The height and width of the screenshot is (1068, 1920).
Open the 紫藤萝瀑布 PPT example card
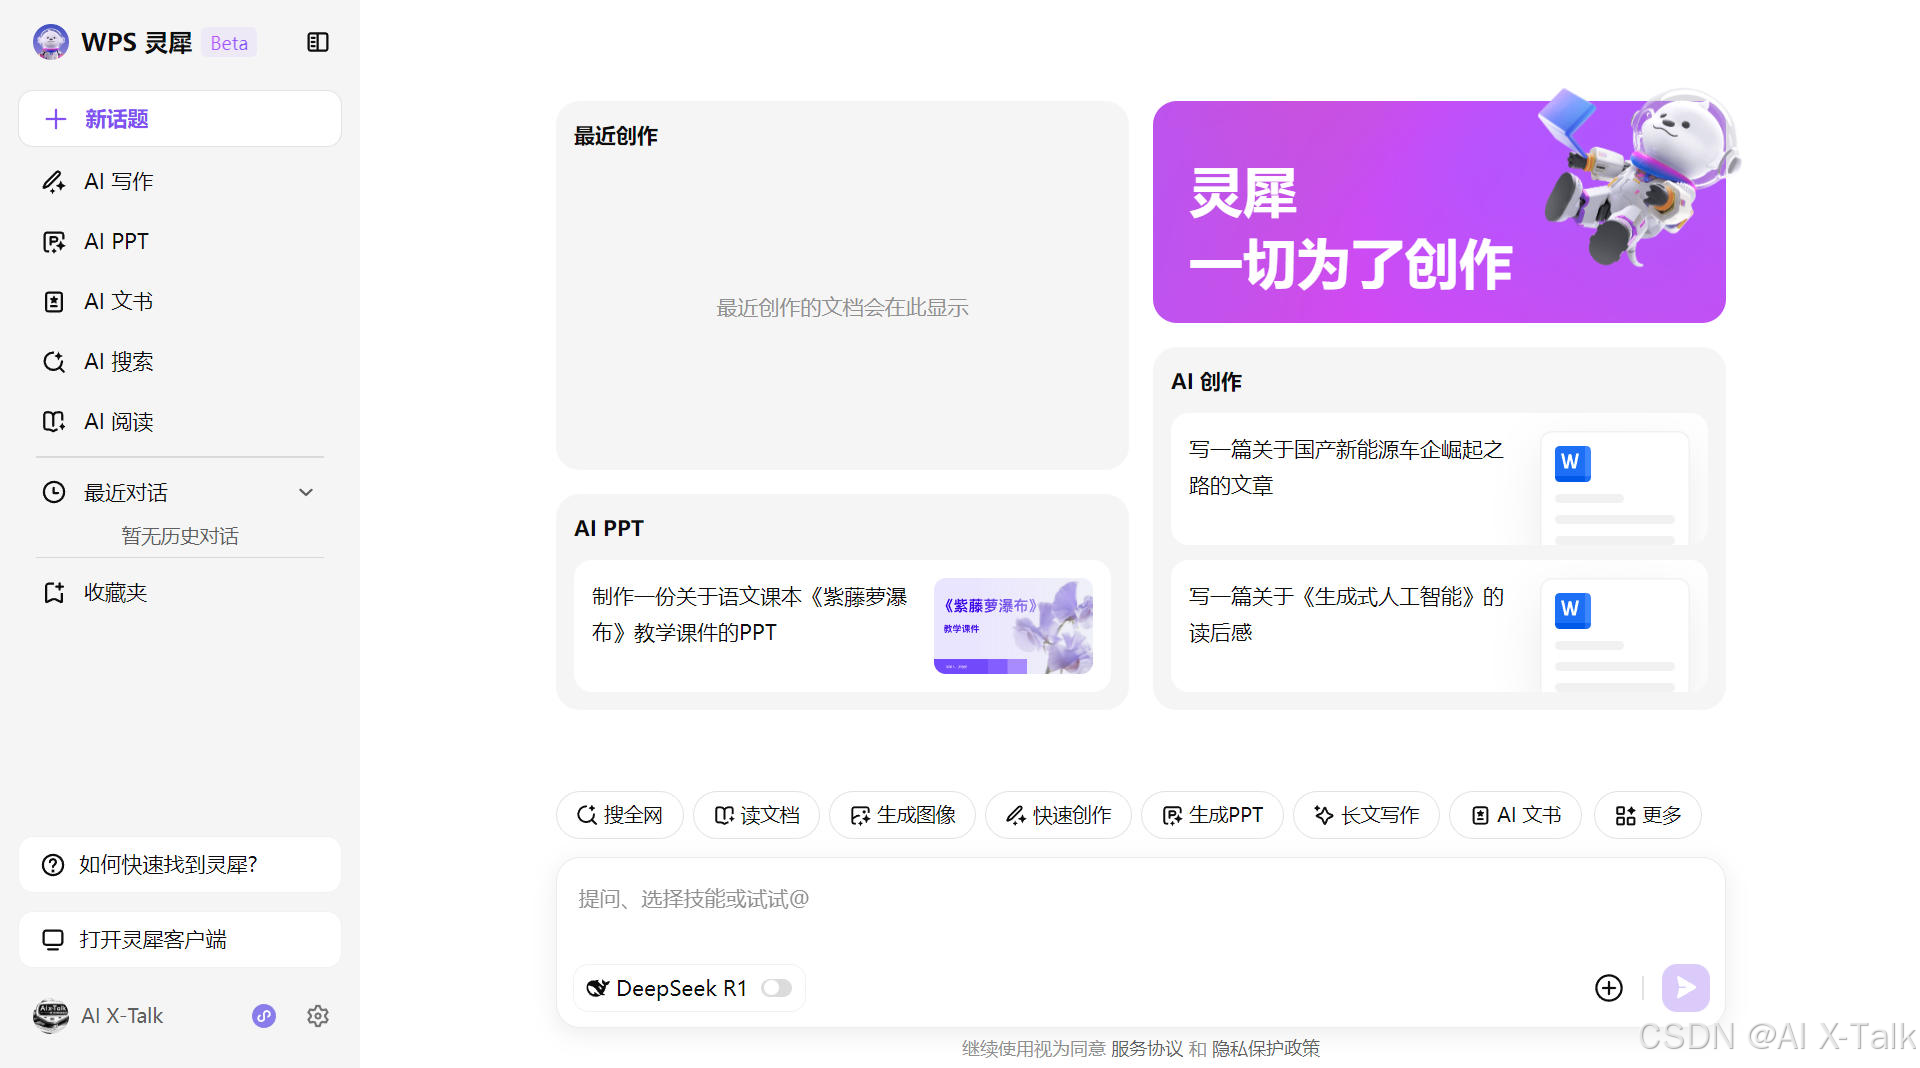(842, 626)
